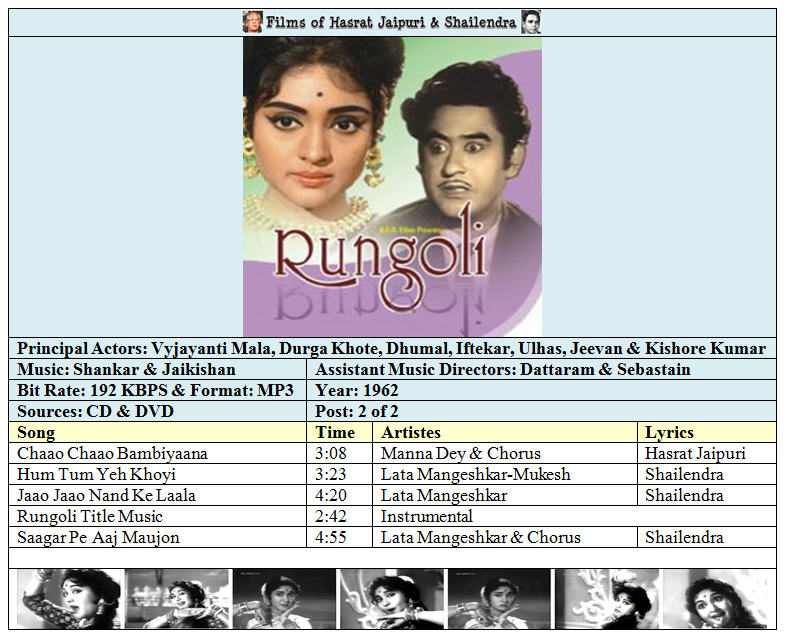
Task: Click the time value '2:42'
Action: [x=331, y=517]
